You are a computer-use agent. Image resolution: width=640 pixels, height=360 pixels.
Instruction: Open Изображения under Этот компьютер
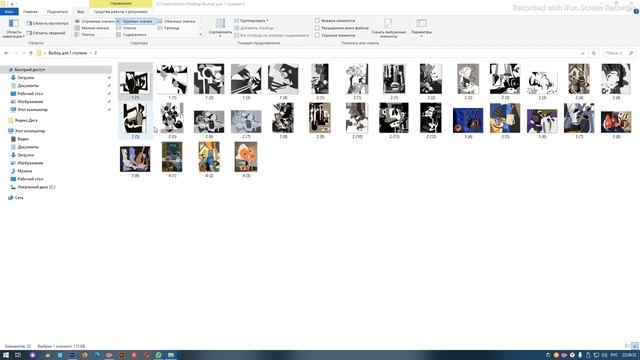tap(27, 163)
